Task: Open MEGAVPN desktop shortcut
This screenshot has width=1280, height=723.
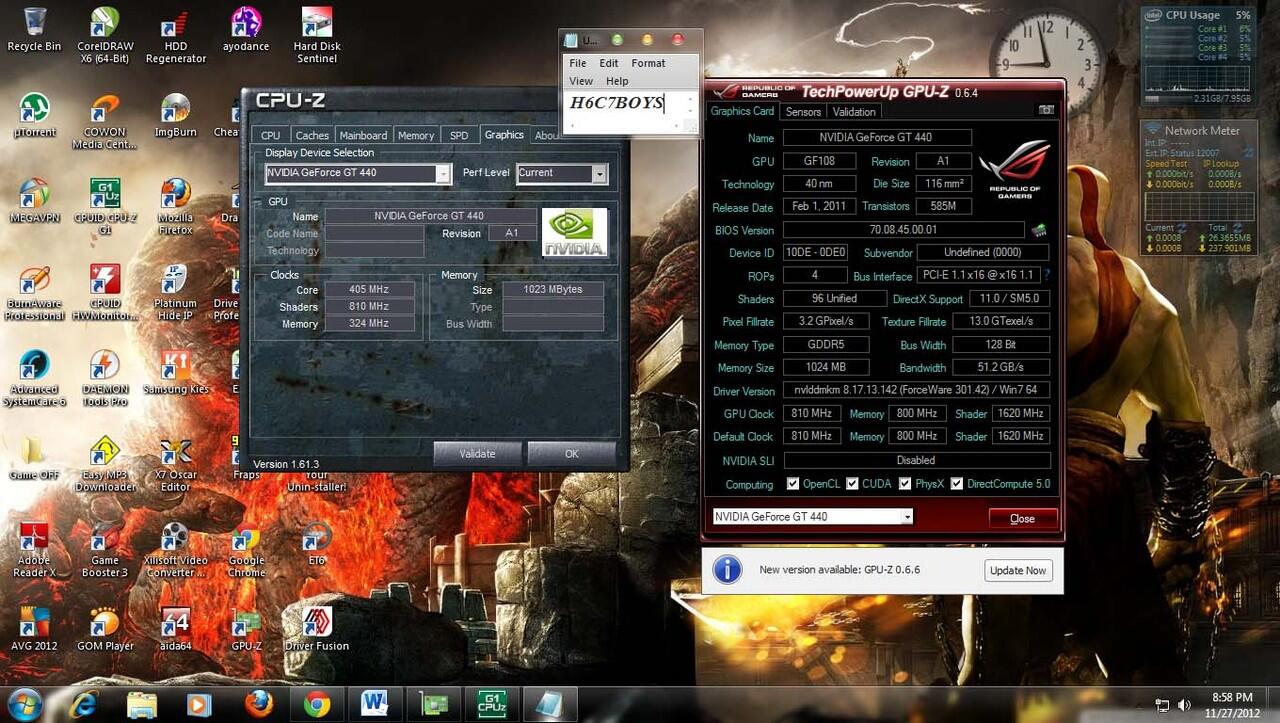Action: (x=34, y=200)
